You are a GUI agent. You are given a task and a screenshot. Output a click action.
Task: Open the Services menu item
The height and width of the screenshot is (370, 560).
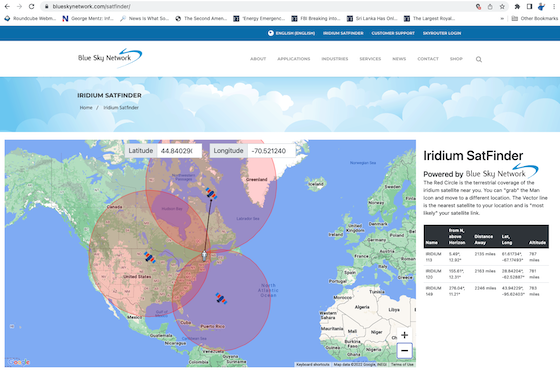[370, 59]
